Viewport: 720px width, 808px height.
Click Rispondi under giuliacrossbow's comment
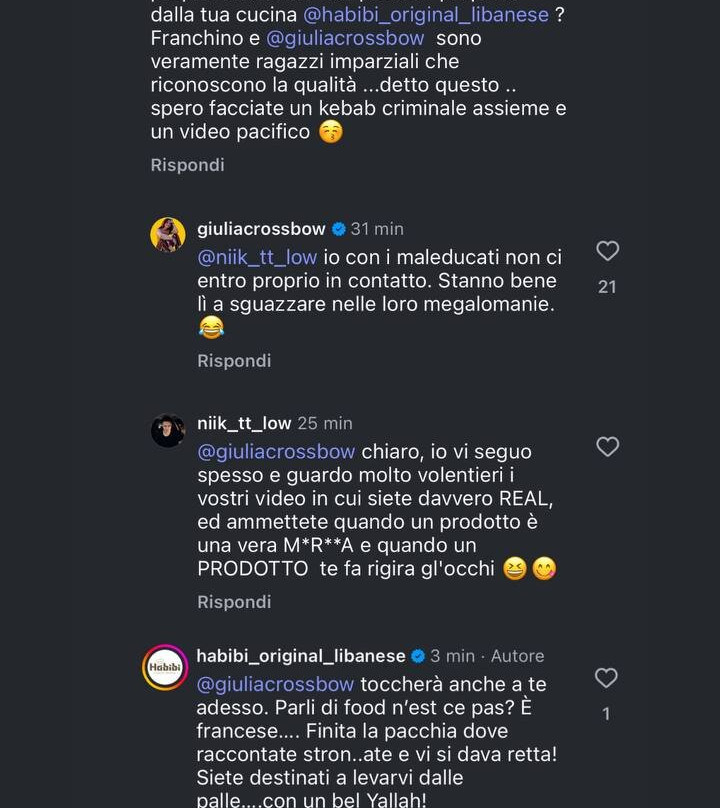click(x=234, y=360)
